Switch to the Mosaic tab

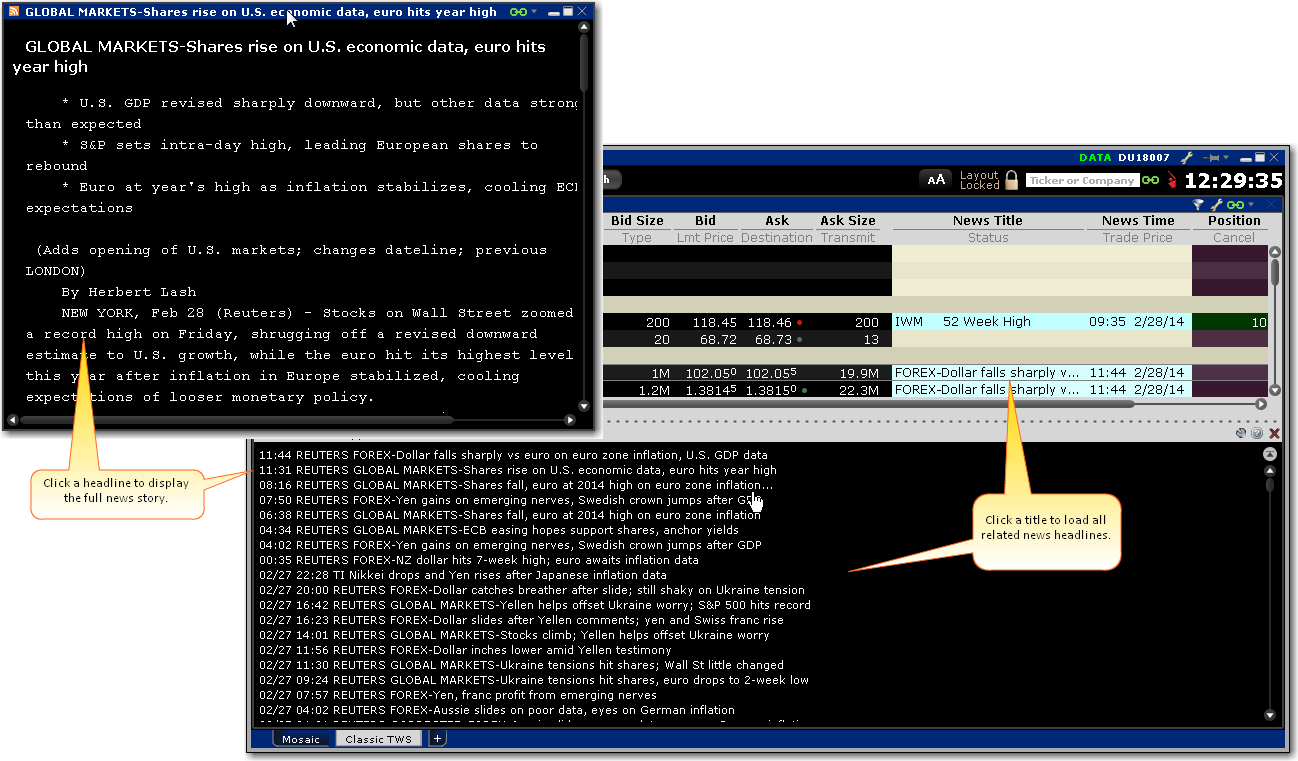tap(301, 739)
